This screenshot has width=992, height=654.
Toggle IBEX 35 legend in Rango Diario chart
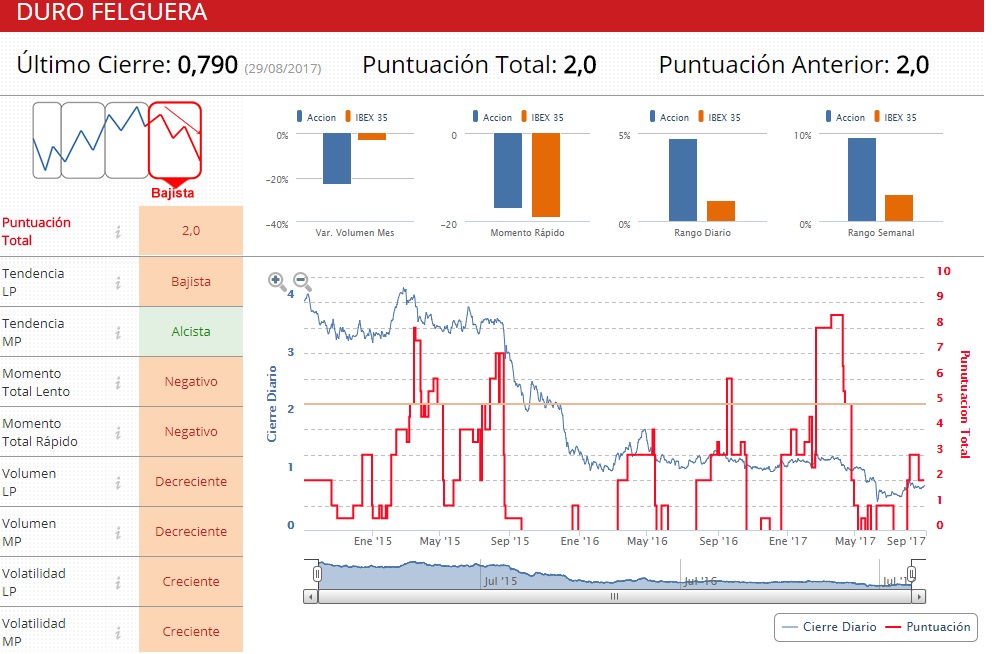pyautogui.click(x=719, y=117)
